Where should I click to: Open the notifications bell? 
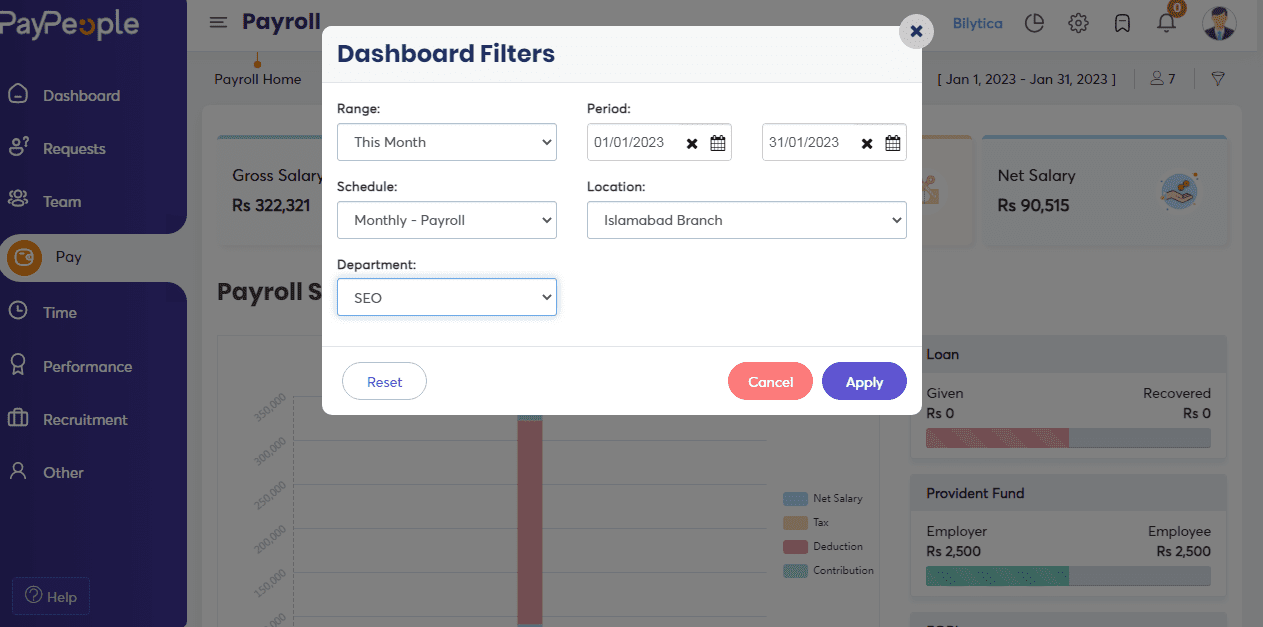tap(1166, 23)
